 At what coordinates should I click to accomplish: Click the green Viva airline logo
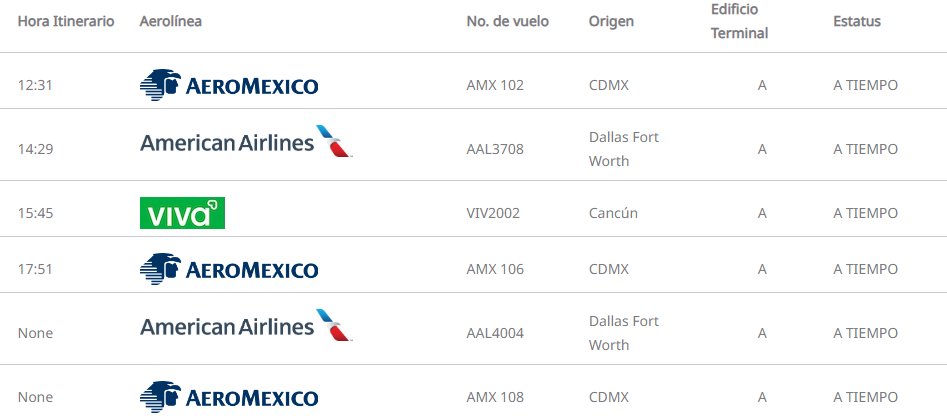[182, 213]
